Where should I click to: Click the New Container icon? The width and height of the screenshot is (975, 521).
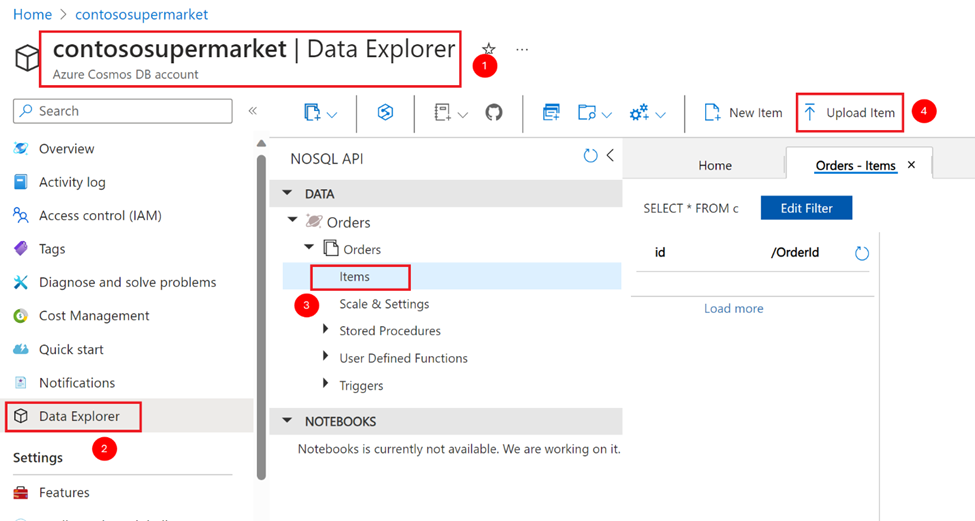point(312,113)
